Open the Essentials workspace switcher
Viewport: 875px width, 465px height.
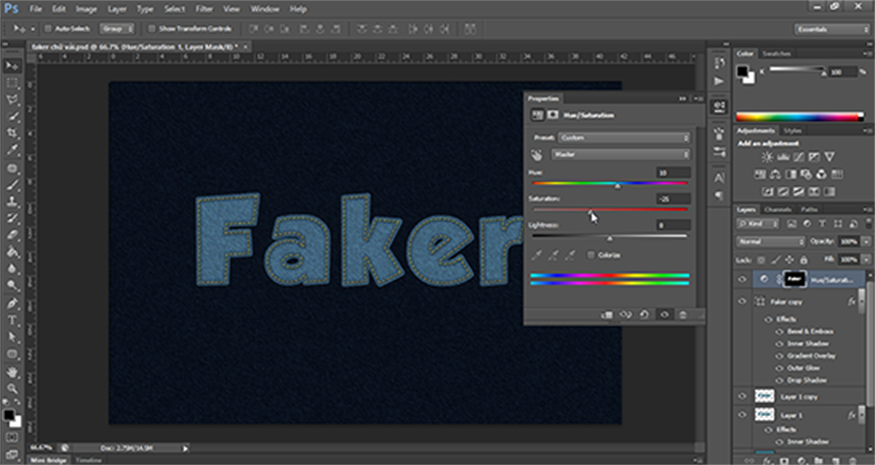(831, 30)
